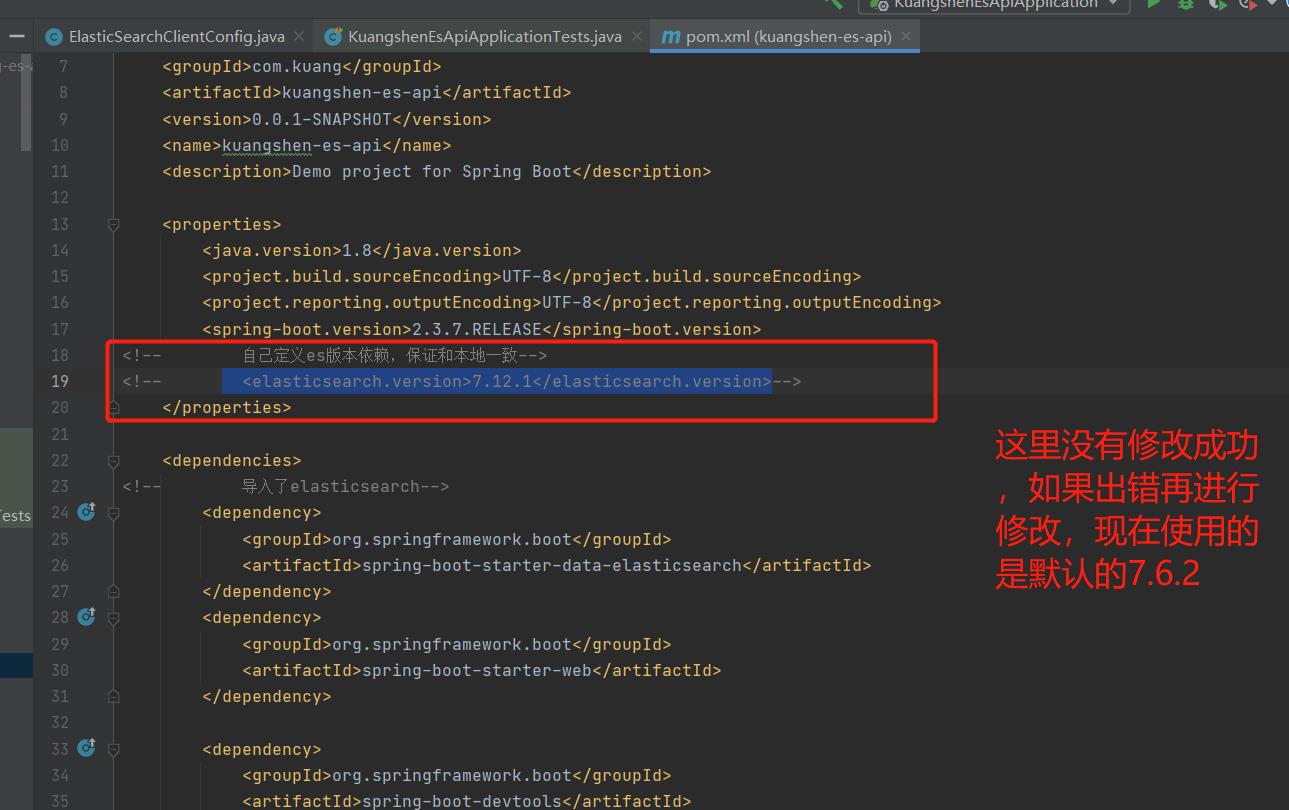Click the Demo project for Spring Boot description
This screenshot has width=1289, height=810.
pyautogui.click(x=436, y=171)
